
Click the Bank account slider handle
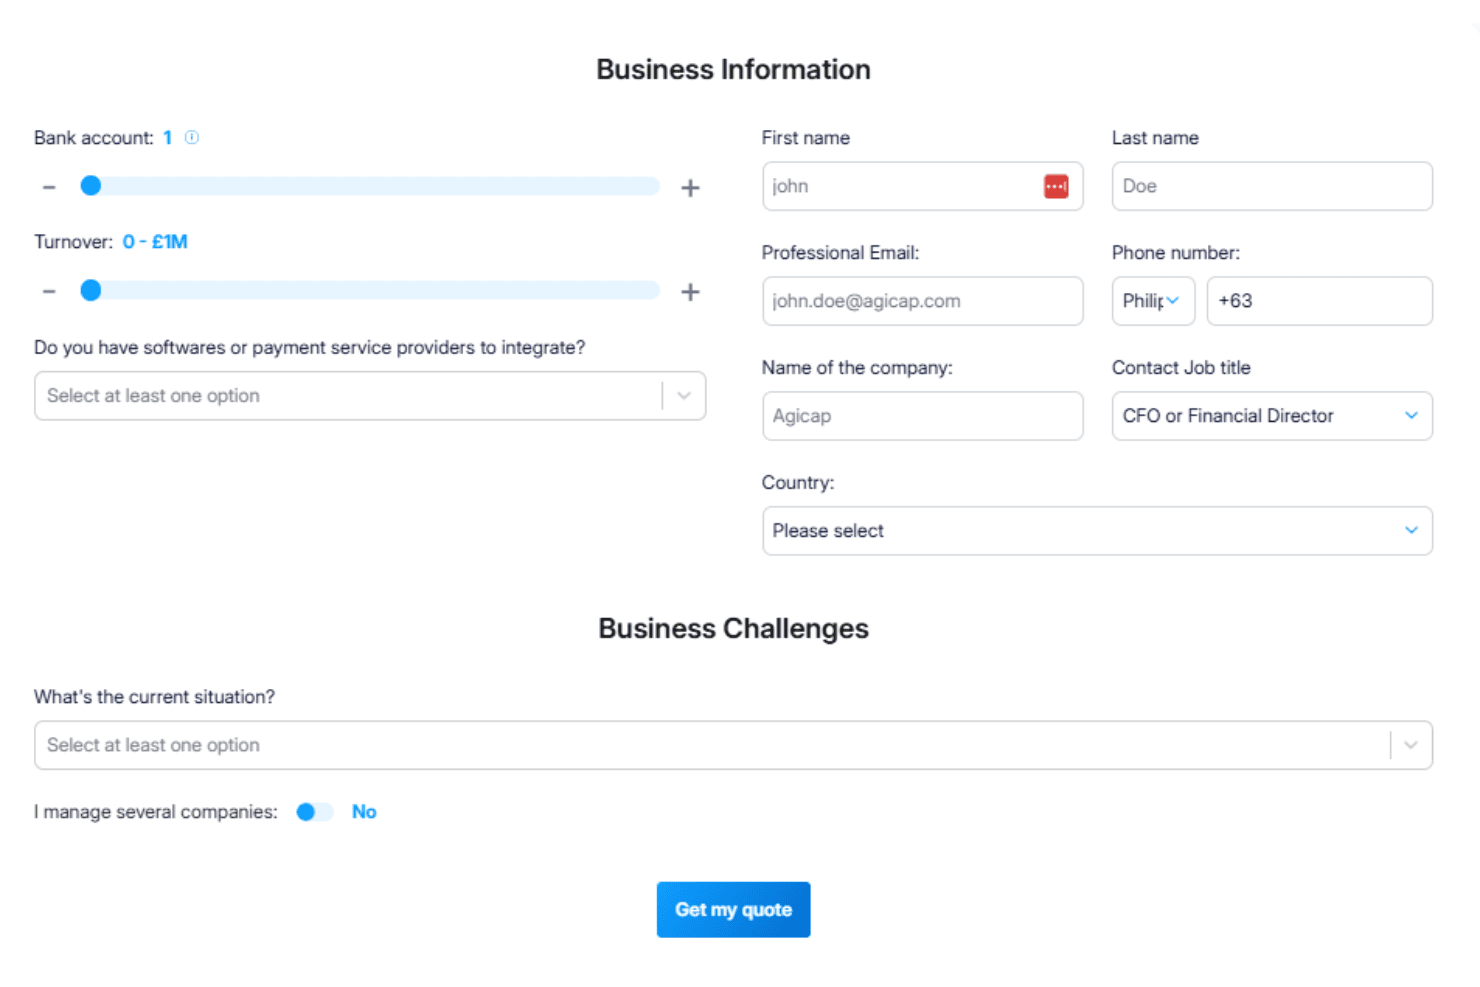pyautogui.click(x=91, y=186)
